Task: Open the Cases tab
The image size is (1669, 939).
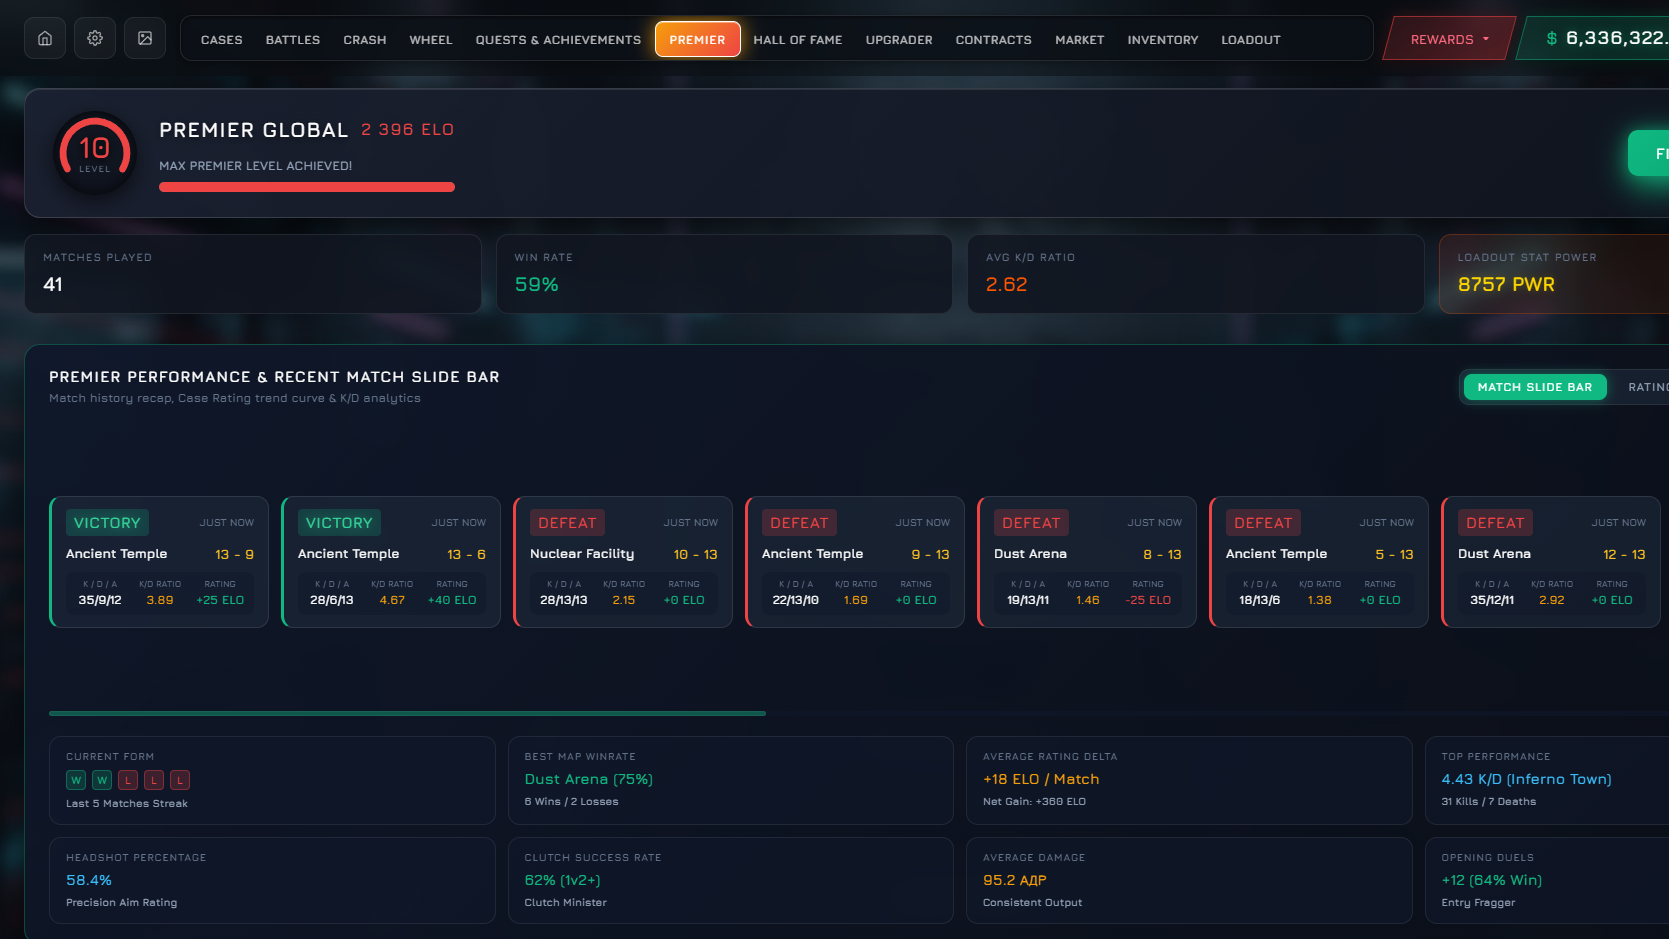Action: tap(222, 40)
